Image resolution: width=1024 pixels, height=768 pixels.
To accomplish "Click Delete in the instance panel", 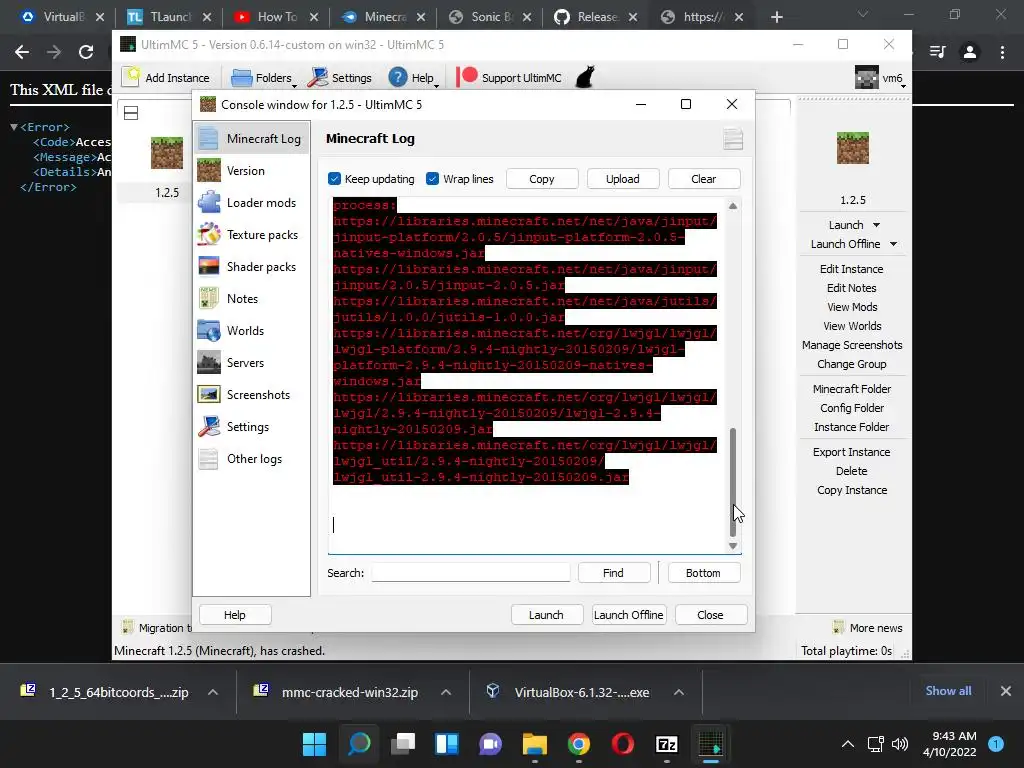I will click(x=852, y=471).
